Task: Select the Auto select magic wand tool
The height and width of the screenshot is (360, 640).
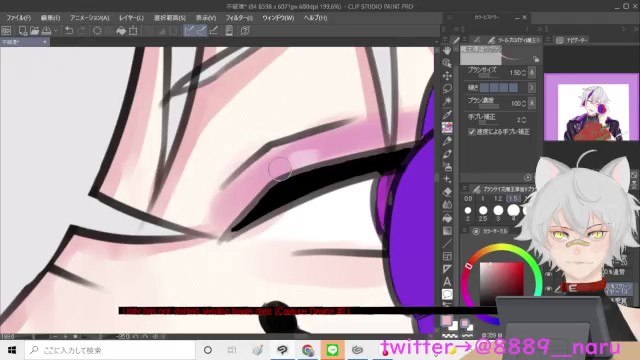Action: (447, 101)
